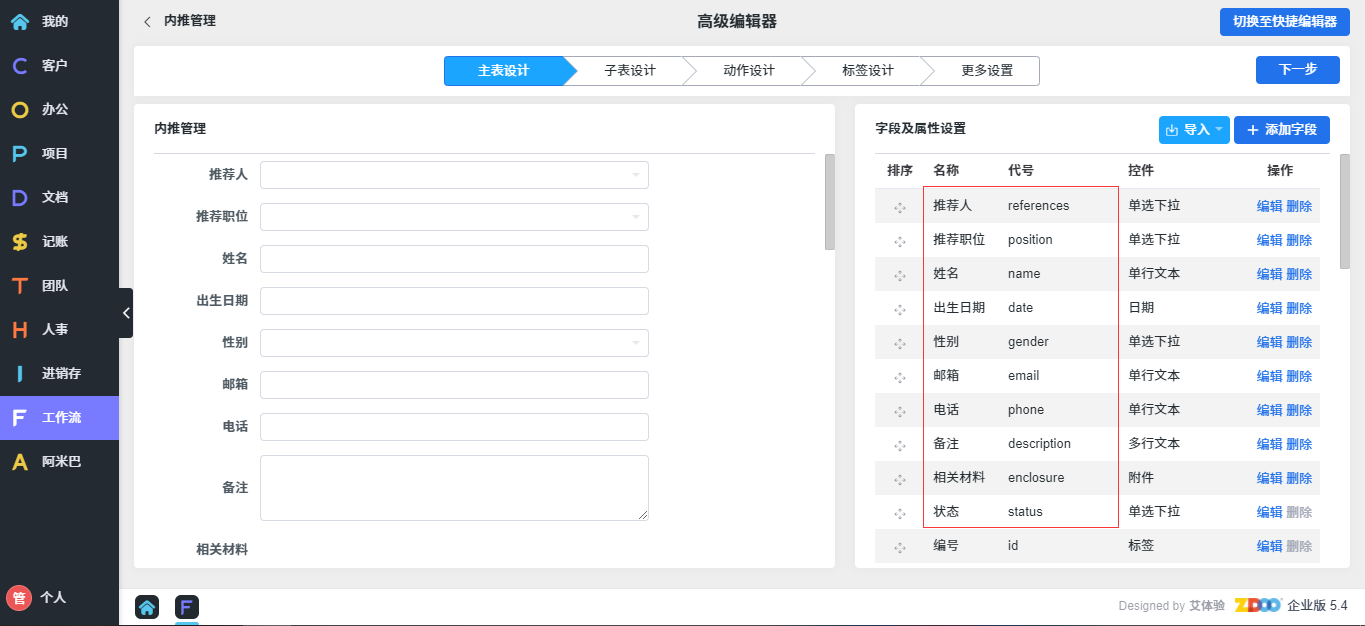The width and height of the screenshot is (1365, 626).
Task: Click the 添加字段 button
Action: point(1281,130)
